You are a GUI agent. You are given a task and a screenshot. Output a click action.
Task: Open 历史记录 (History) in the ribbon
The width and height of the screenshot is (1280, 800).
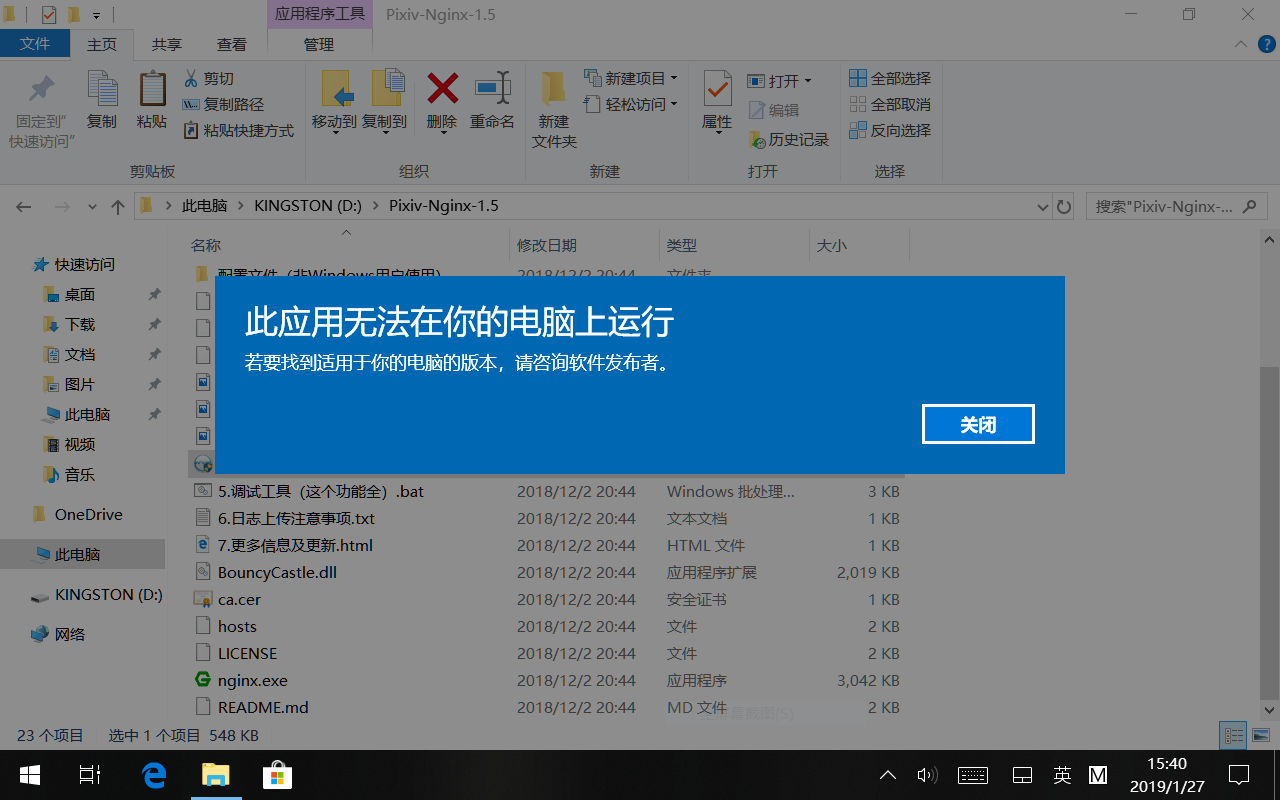coord(788,140)
